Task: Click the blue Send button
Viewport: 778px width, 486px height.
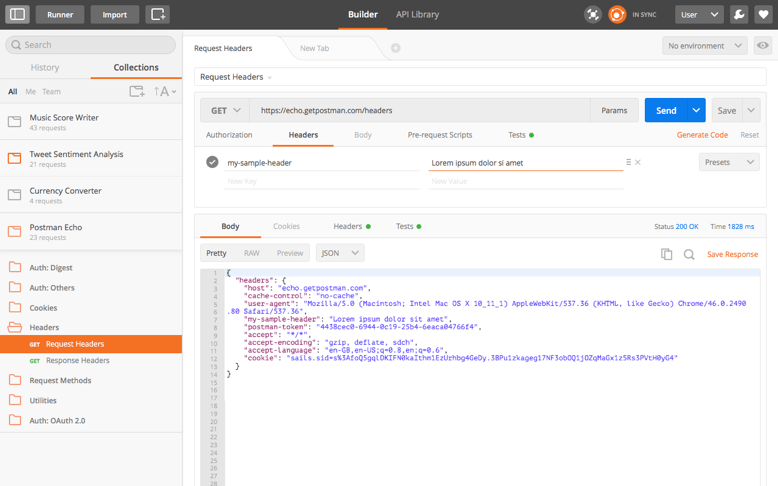Action: point(665,111)
